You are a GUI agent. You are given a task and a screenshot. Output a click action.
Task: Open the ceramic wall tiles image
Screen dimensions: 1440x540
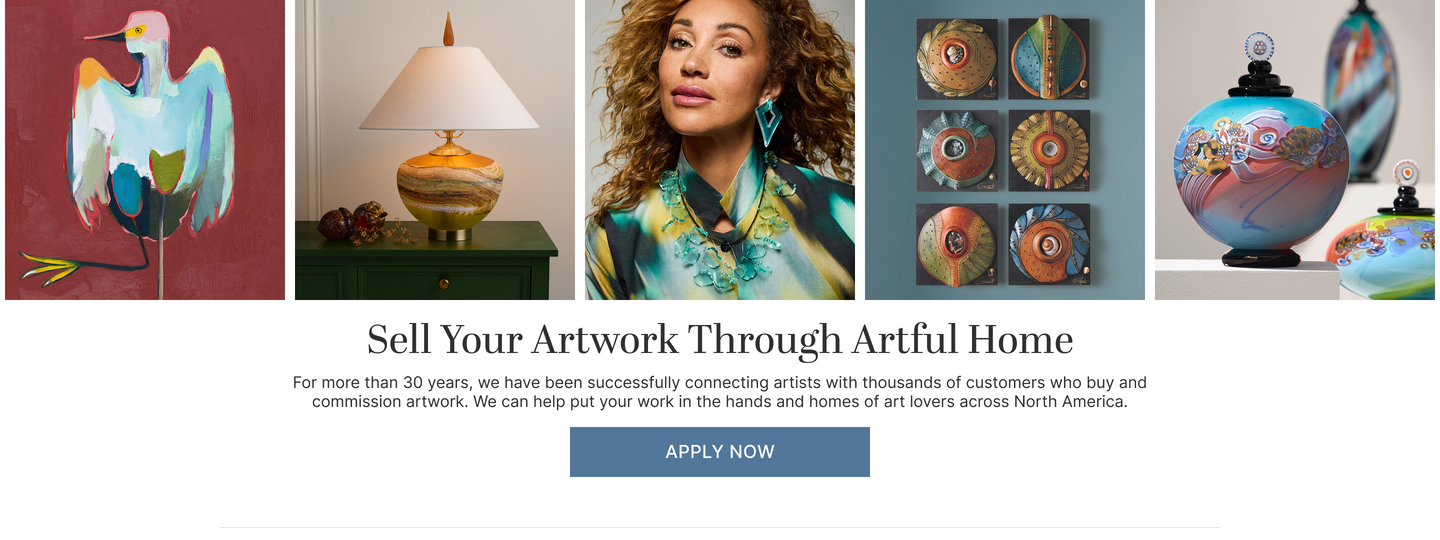[x=1005, y=150]
